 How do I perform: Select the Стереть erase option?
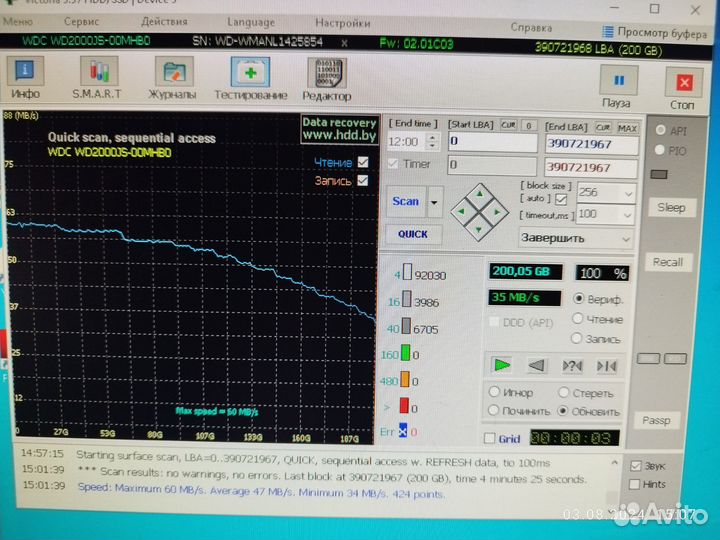coord(563,393)
